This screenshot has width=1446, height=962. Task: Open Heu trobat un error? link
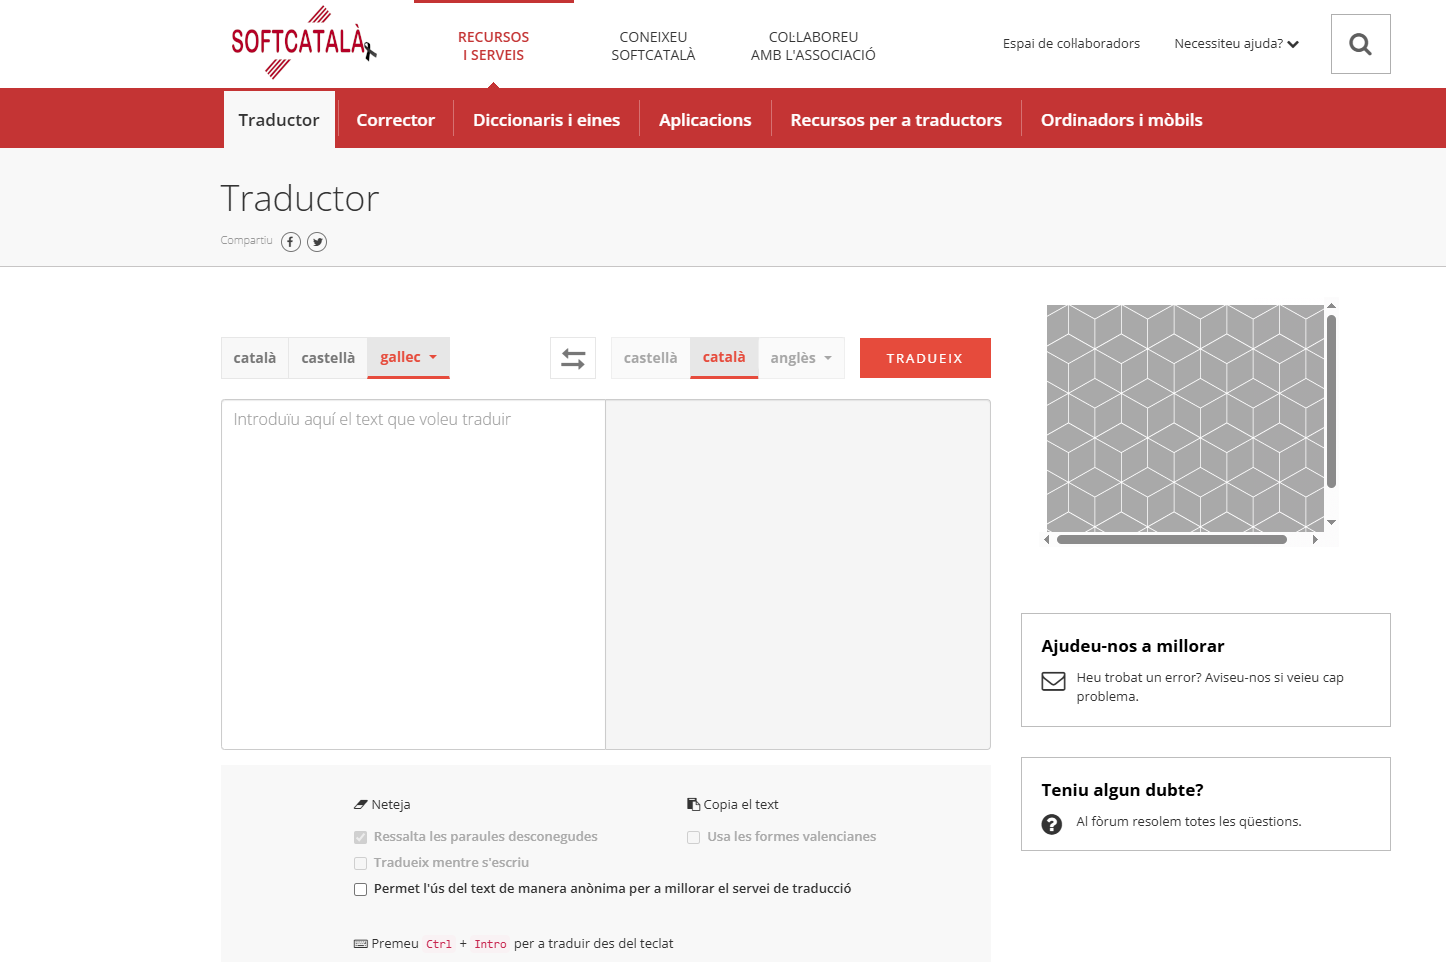click(1210, 687)
